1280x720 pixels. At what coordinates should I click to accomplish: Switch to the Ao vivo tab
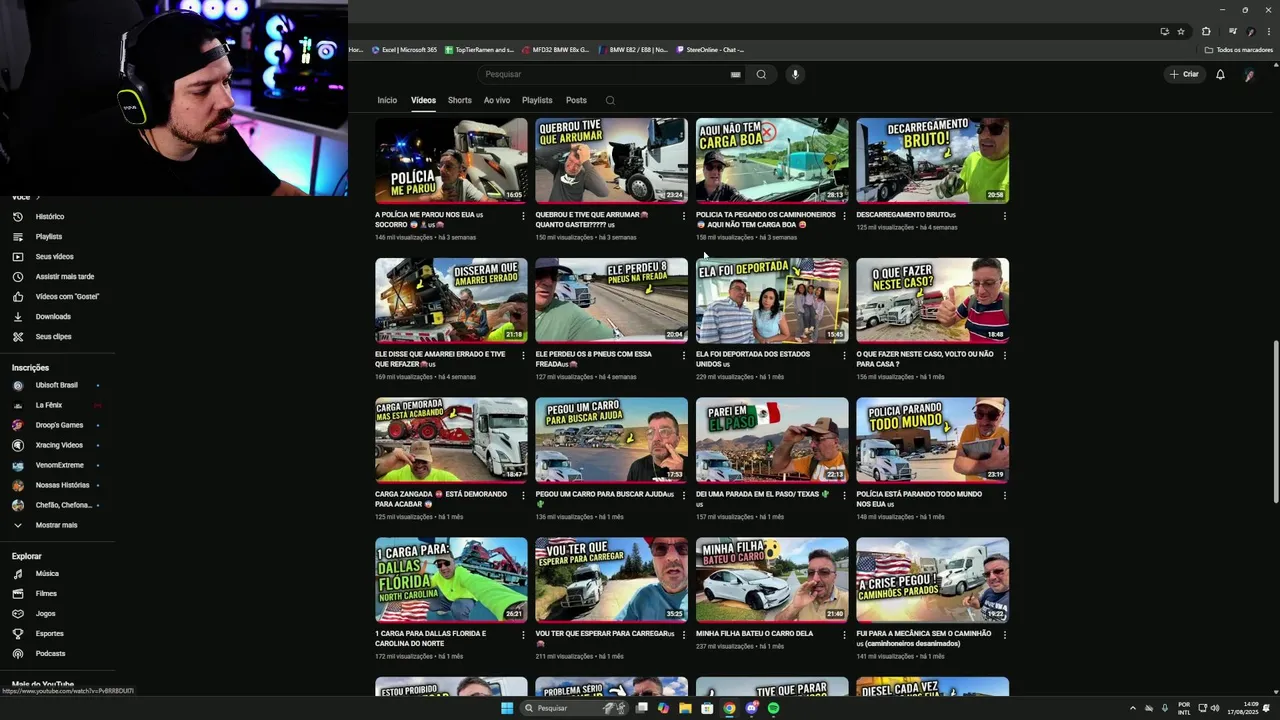497,100
